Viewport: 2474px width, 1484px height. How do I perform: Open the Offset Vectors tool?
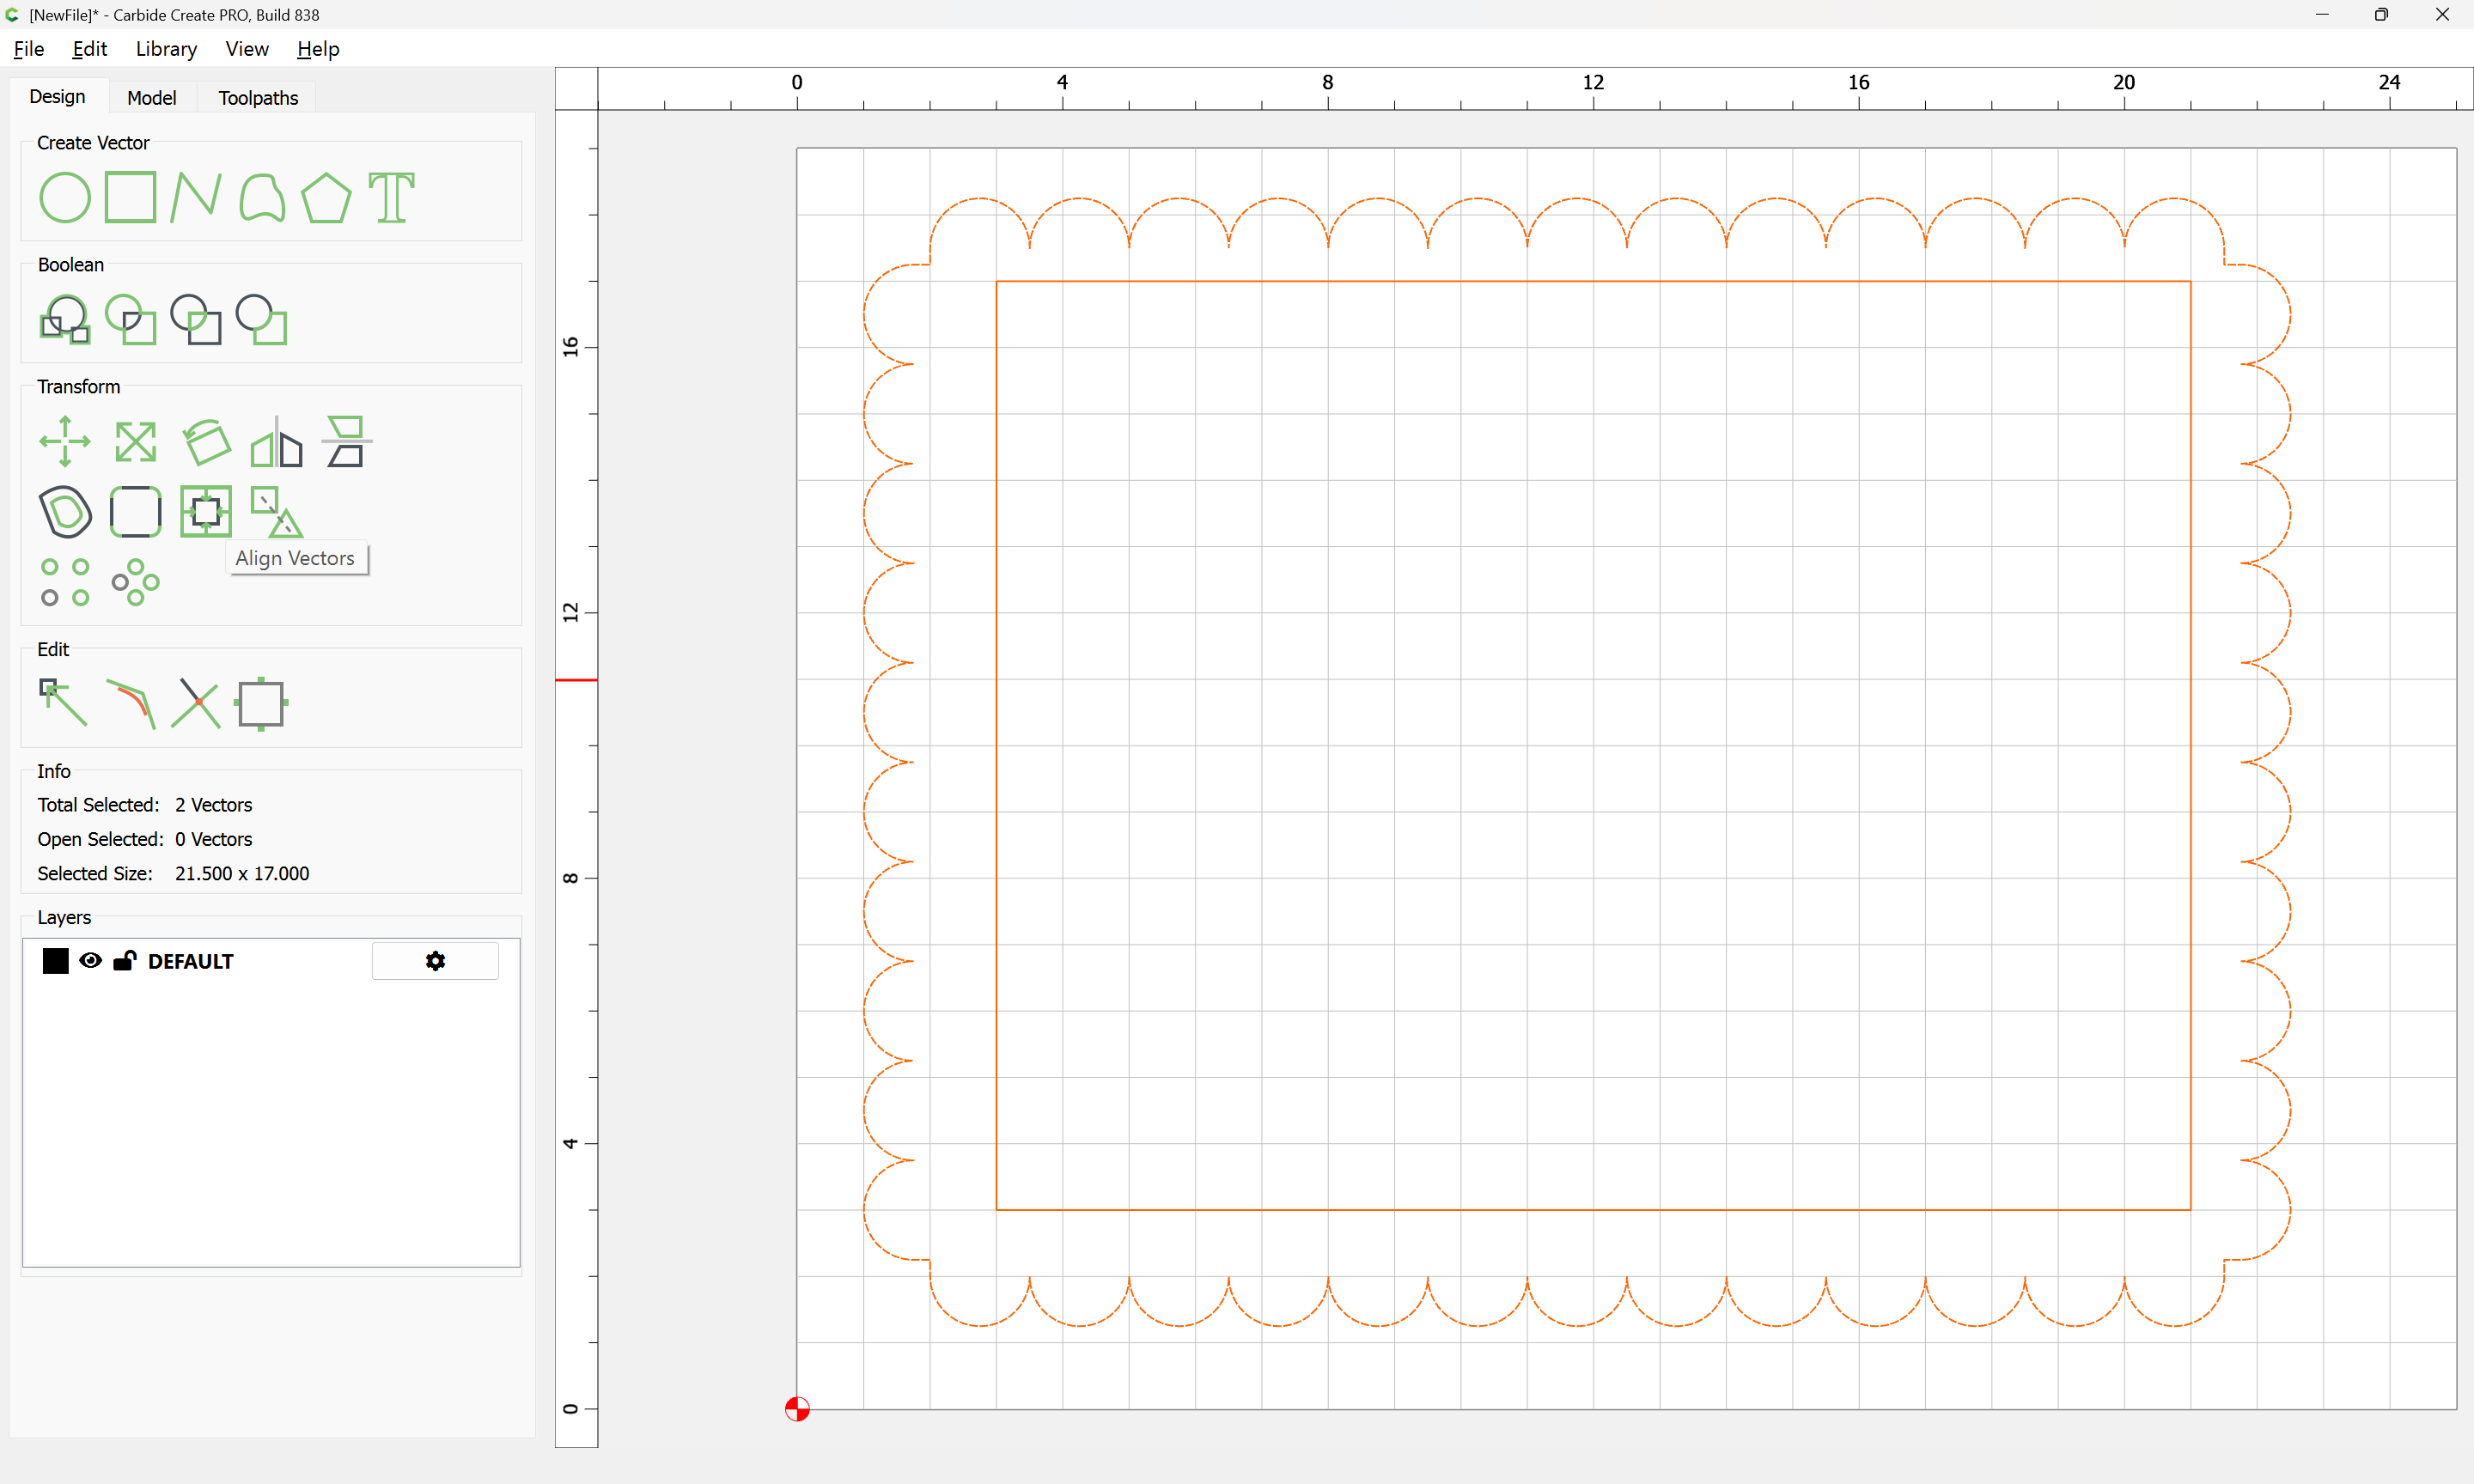click(x=65, y=512)
